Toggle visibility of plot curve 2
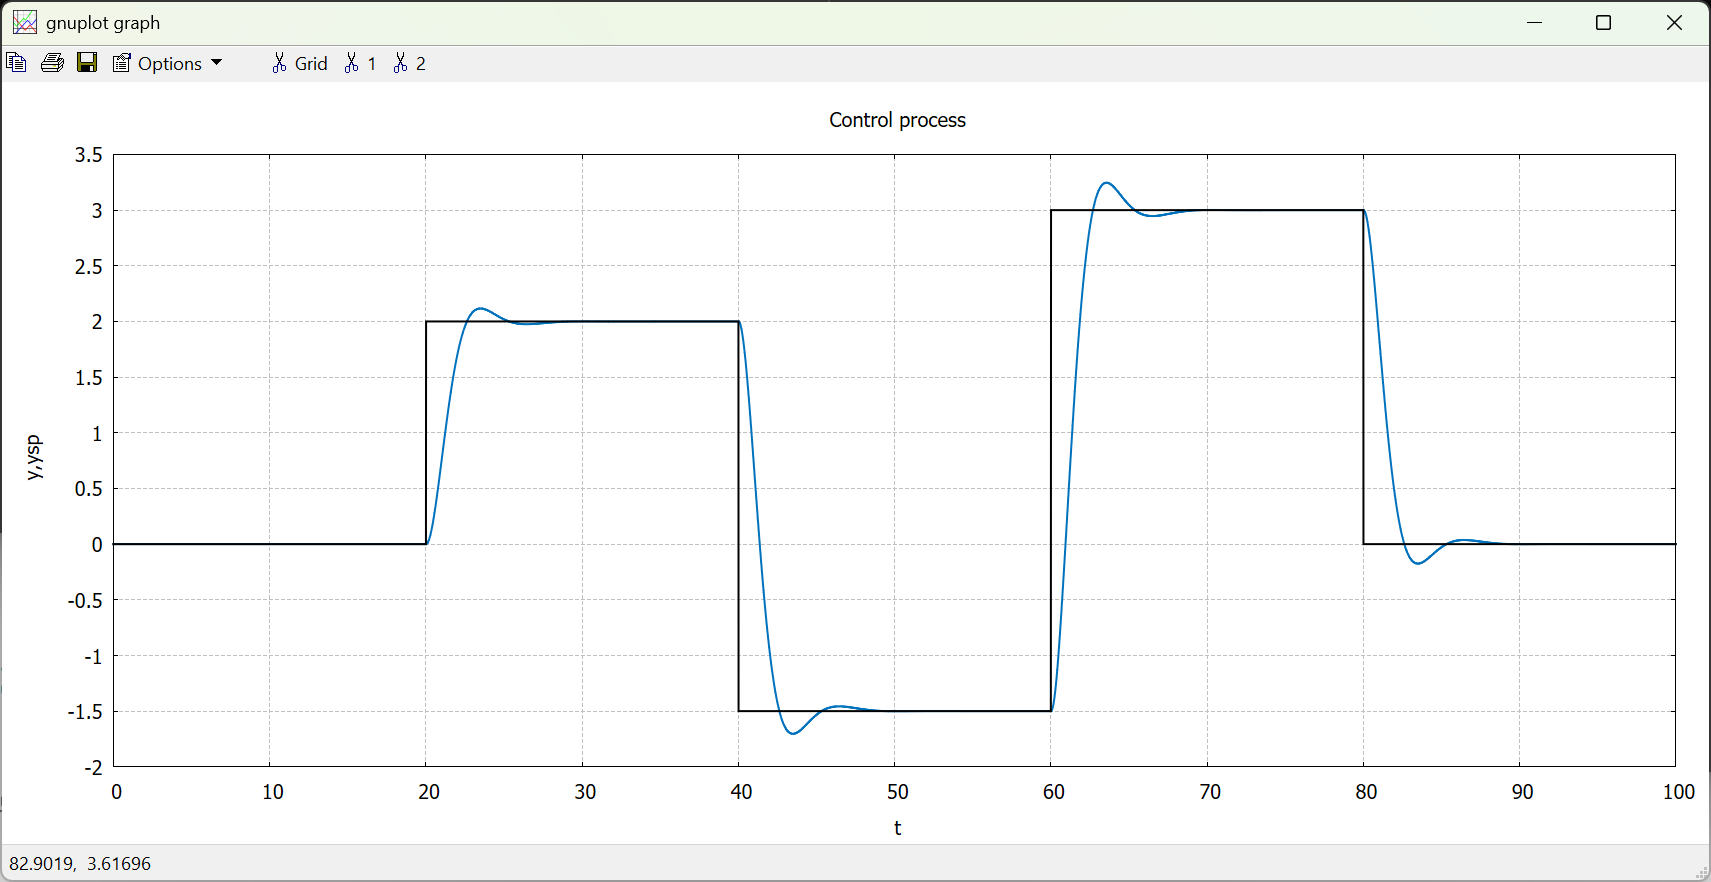The width and height of the screenshot is (1711, 882). pyautogui.click(x=409, y=64)
